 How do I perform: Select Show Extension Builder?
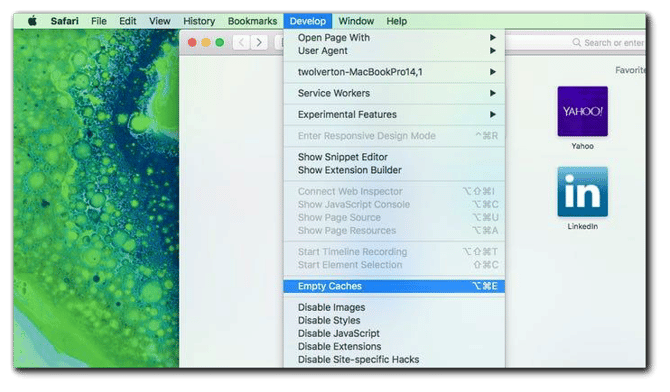[394, 170]
